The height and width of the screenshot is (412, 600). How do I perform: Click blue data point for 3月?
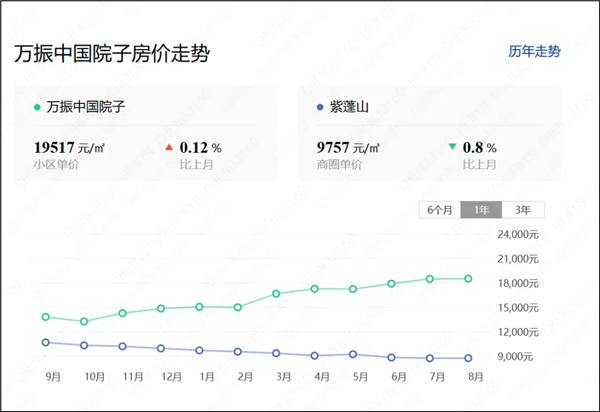276,353
